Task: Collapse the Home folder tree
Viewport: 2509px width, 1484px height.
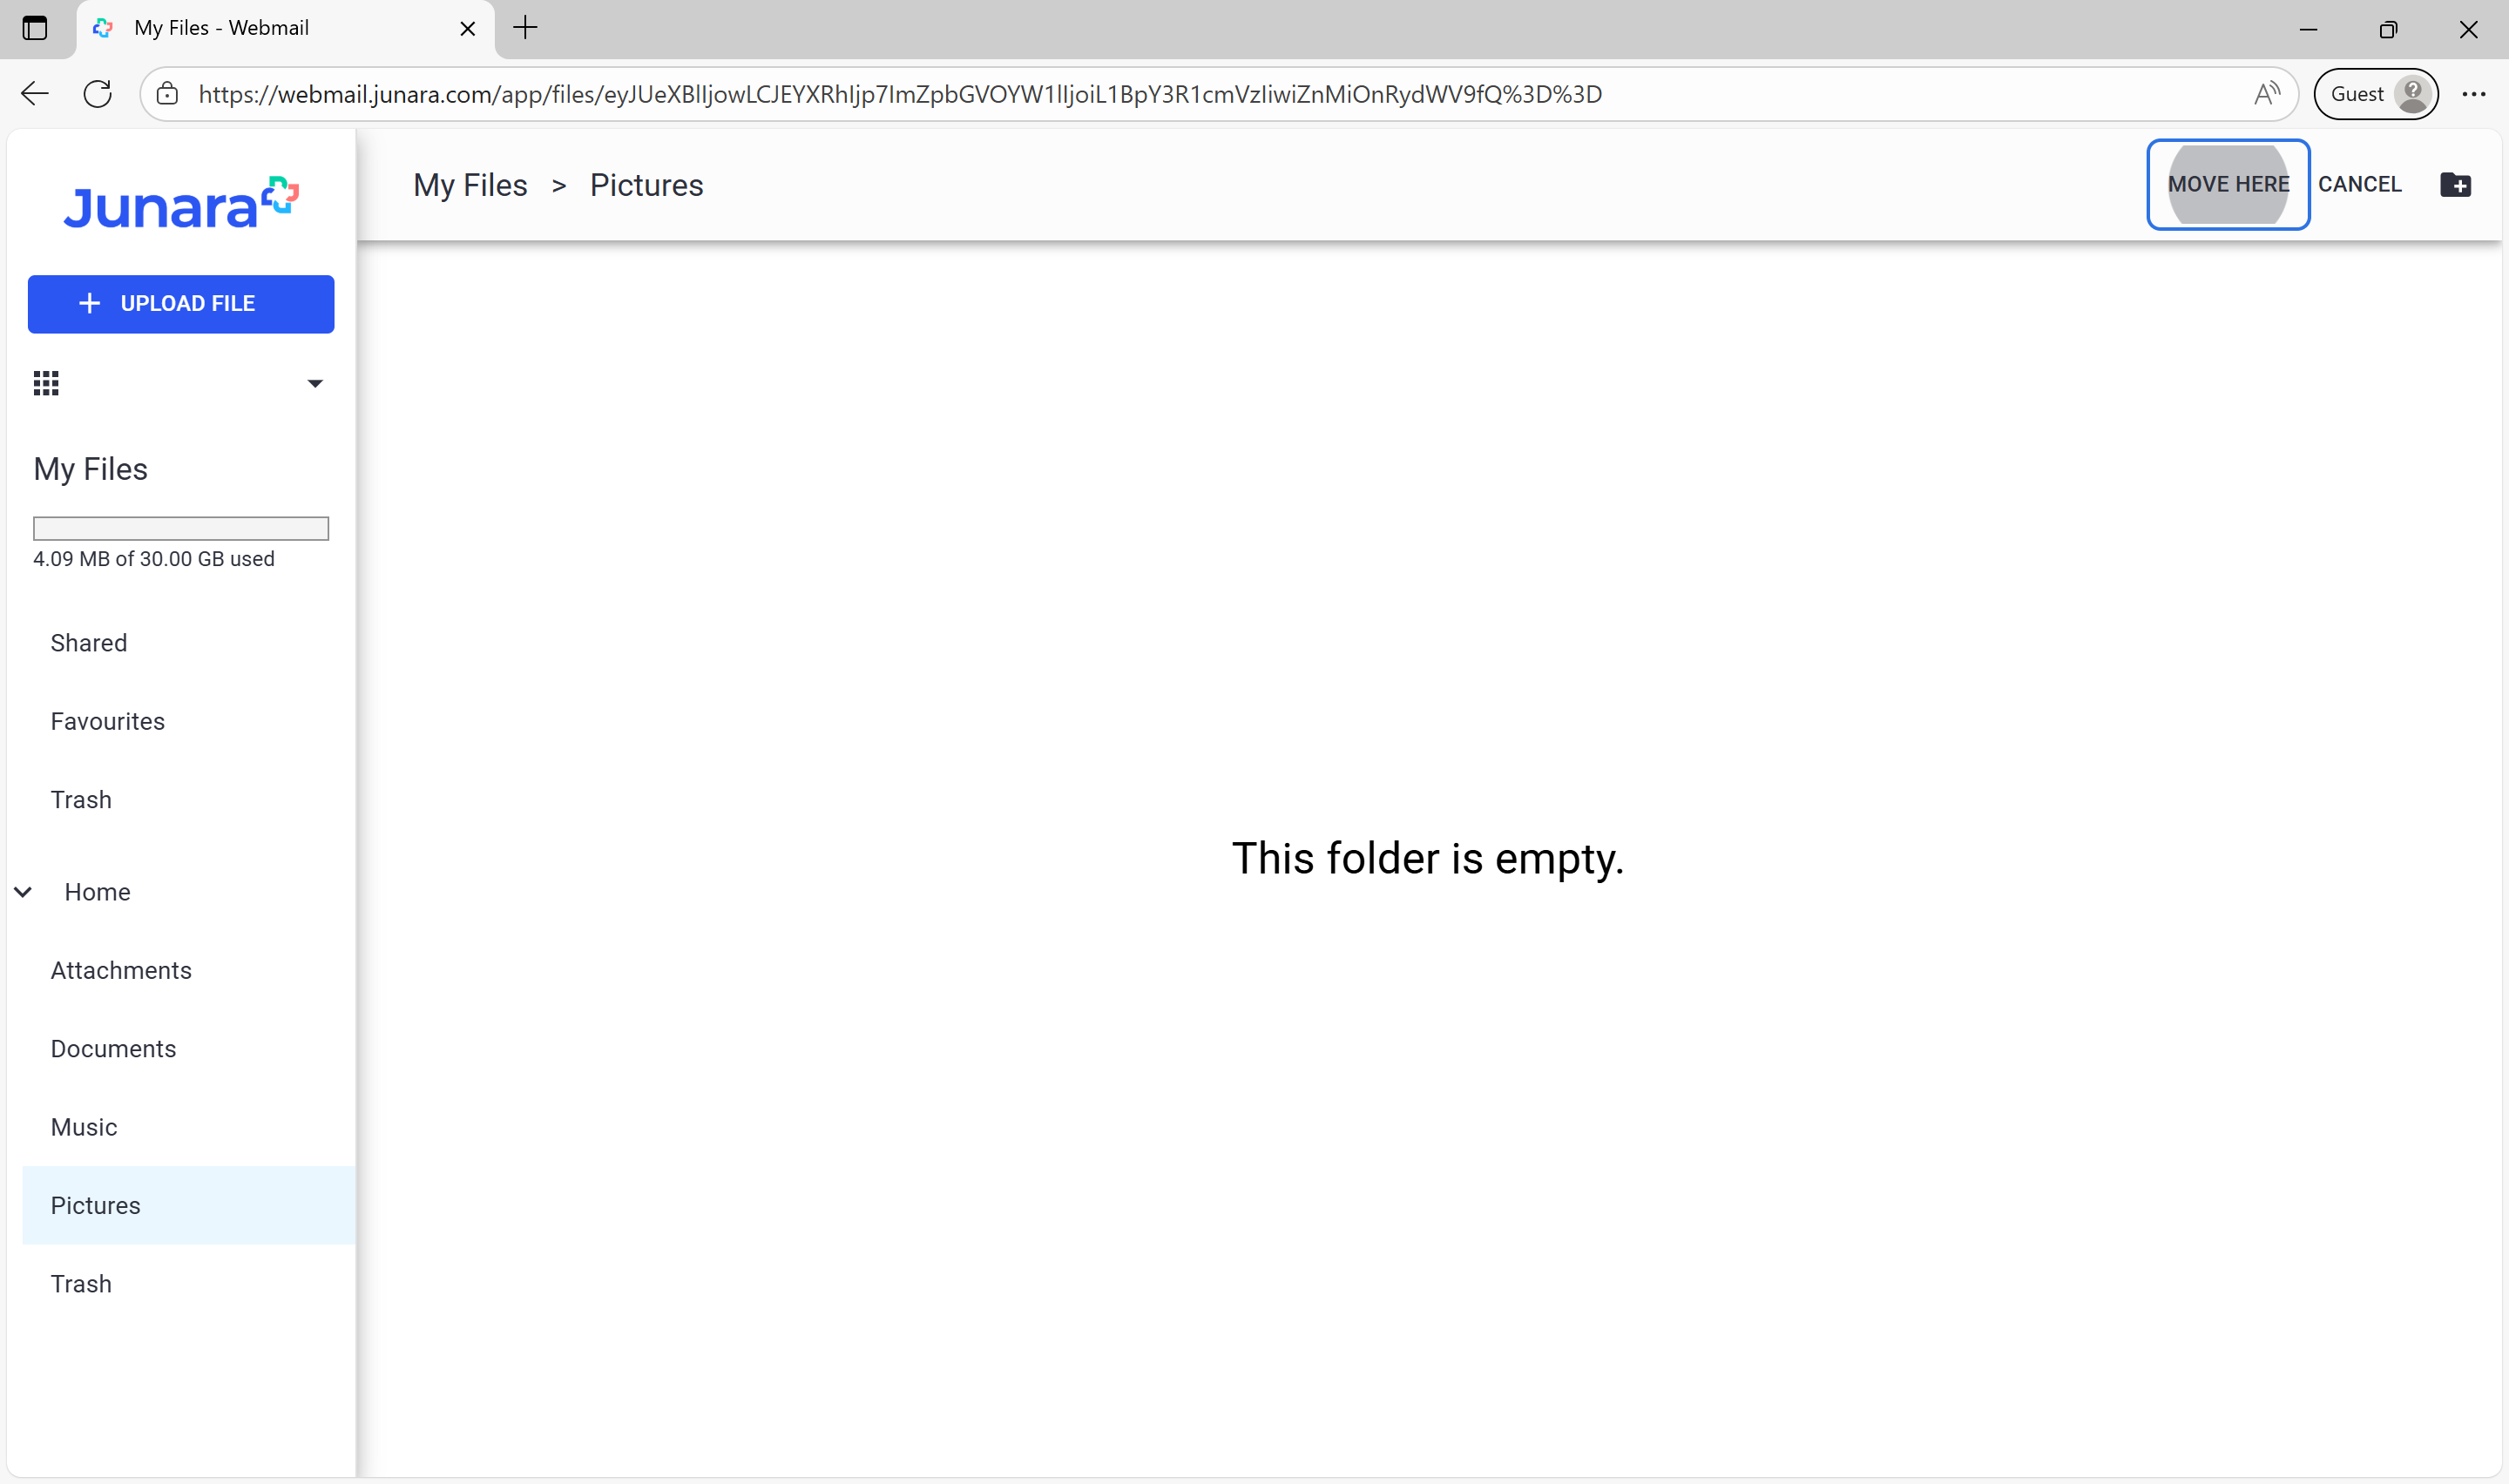Action: pos(23,892)
